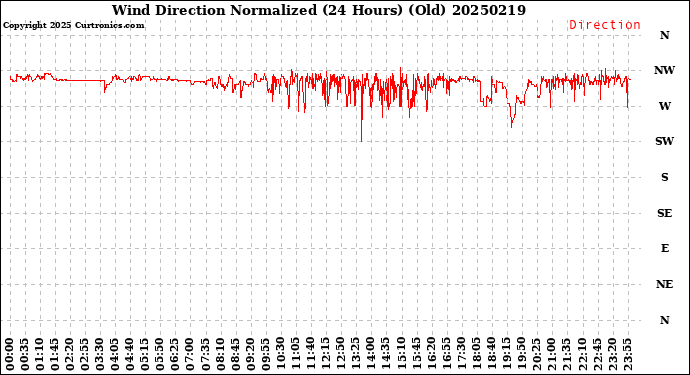Click the 15:45 time label
Viewport: 690px width, 375px height.
point(416,355)
